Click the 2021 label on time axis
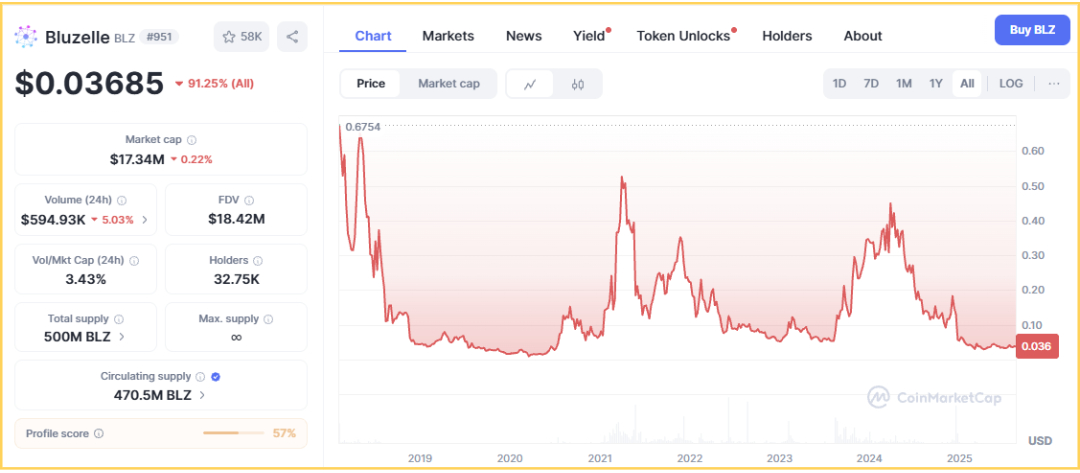The image size is (1080, 473). click(x=600, y=458)
